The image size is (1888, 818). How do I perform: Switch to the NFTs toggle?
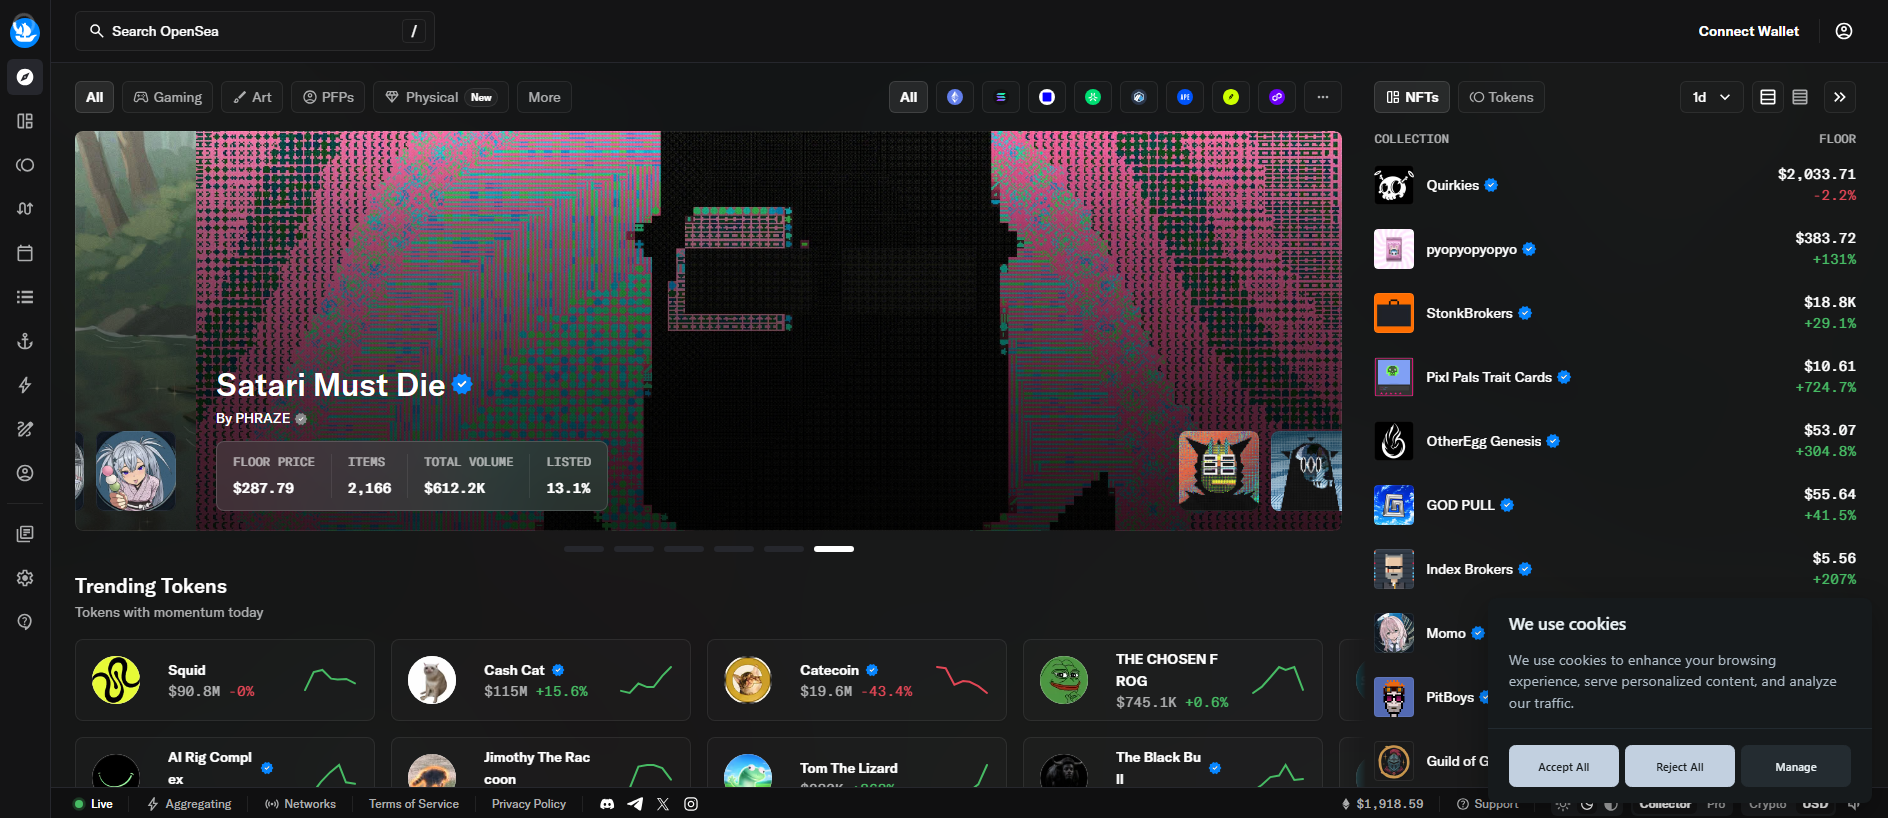[1412, 97]
